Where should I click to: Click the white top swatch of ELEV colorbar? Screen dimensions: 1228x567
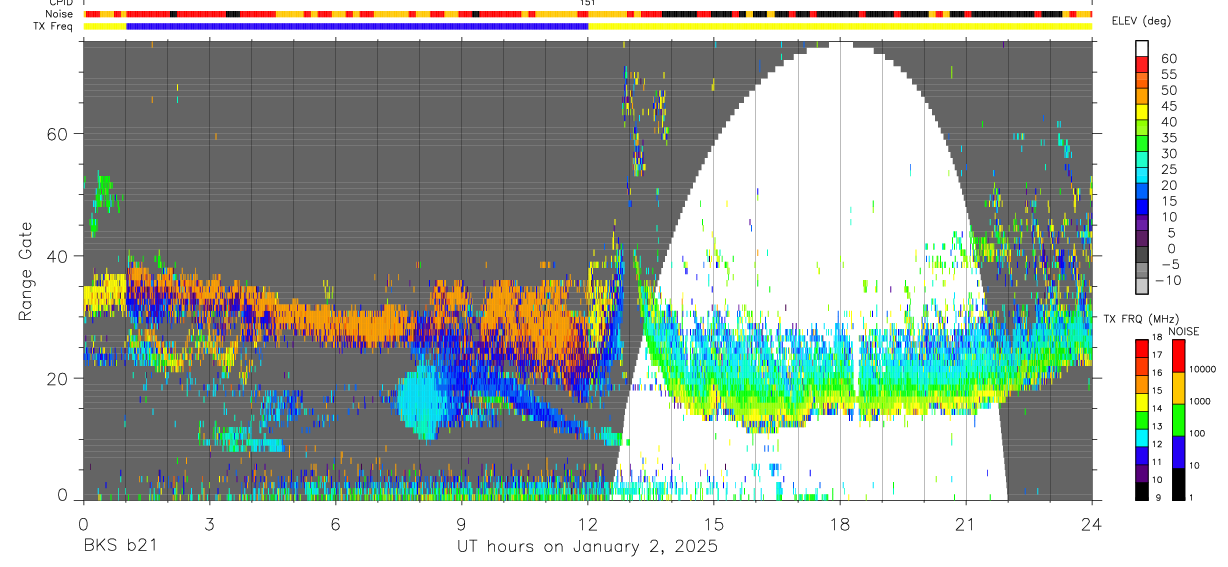1142,48
